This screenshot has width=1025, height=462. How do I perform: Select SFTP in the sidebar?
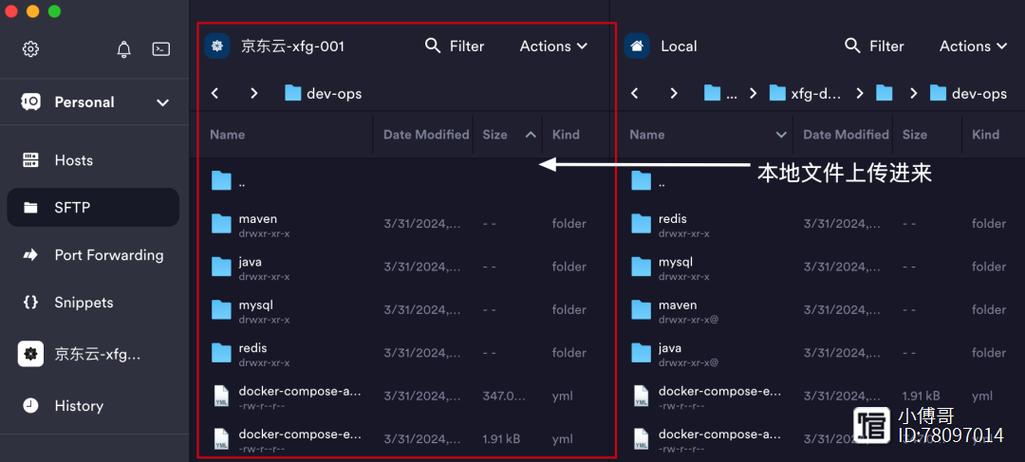pyautogui.click(x=93, y=207)
